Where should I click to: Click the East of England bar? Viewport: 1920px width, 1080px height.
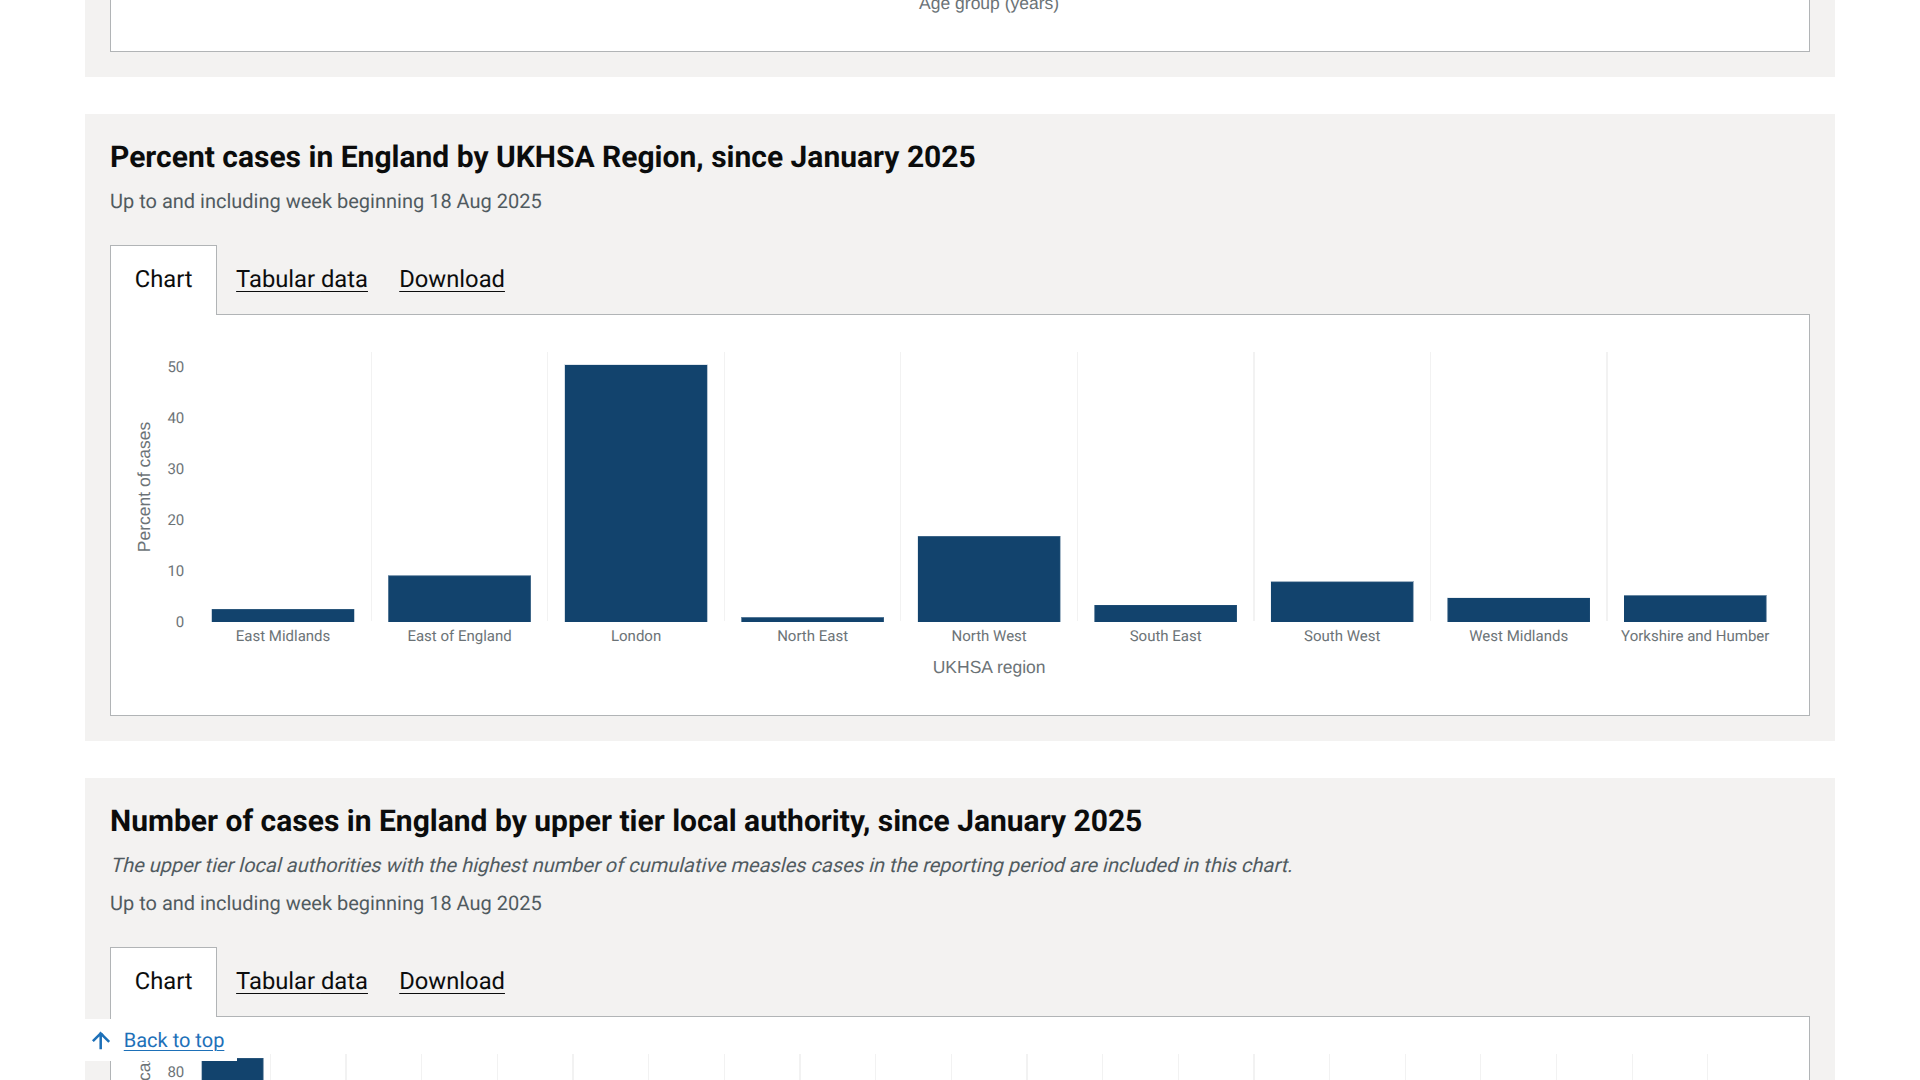pos(459,598)
